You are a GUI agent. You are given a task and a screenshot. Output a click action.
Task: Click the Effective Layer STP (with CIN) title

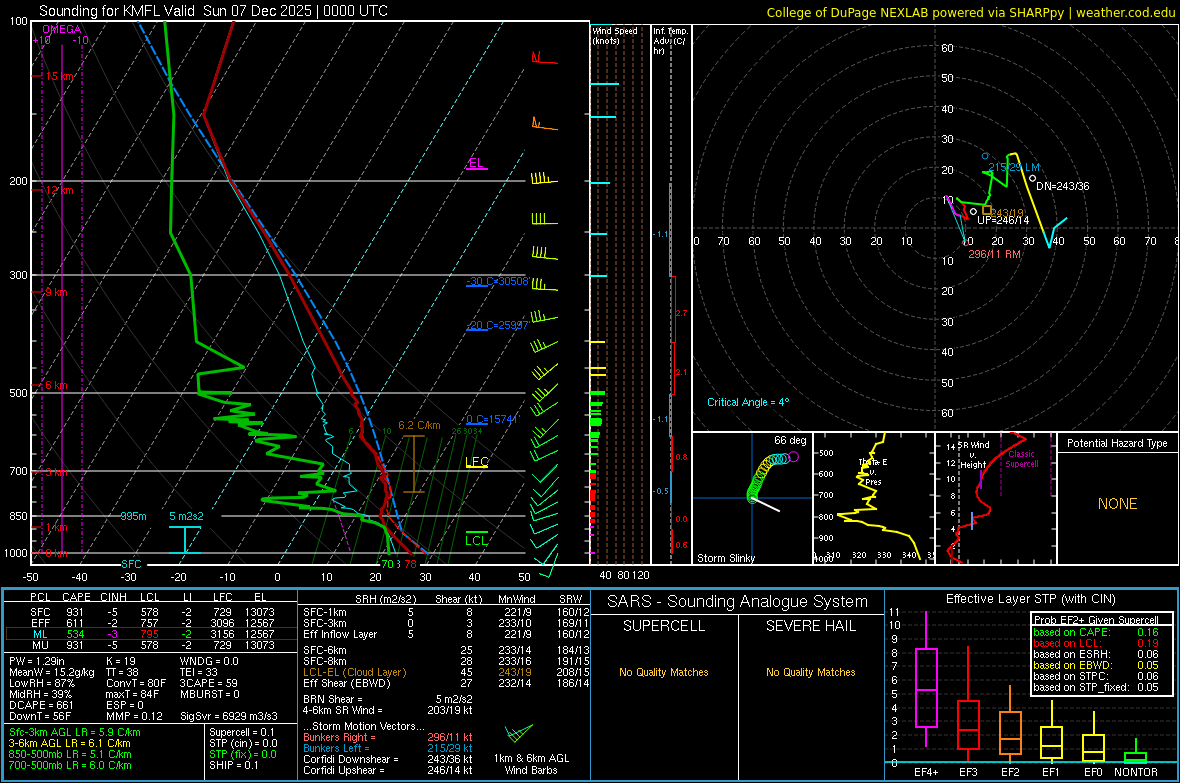point(1030,599)
